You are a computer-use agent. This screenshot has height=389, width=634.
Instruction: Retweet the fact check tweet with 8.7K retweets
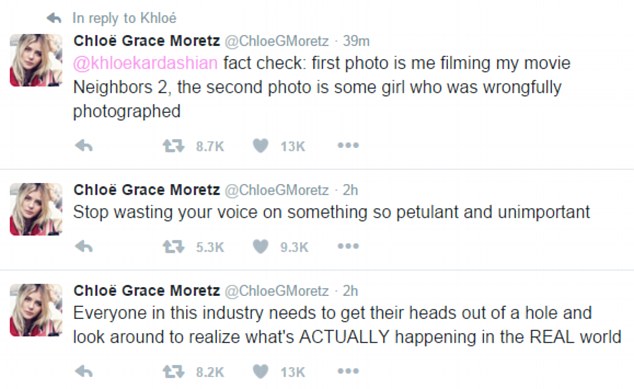click(173, 146)
